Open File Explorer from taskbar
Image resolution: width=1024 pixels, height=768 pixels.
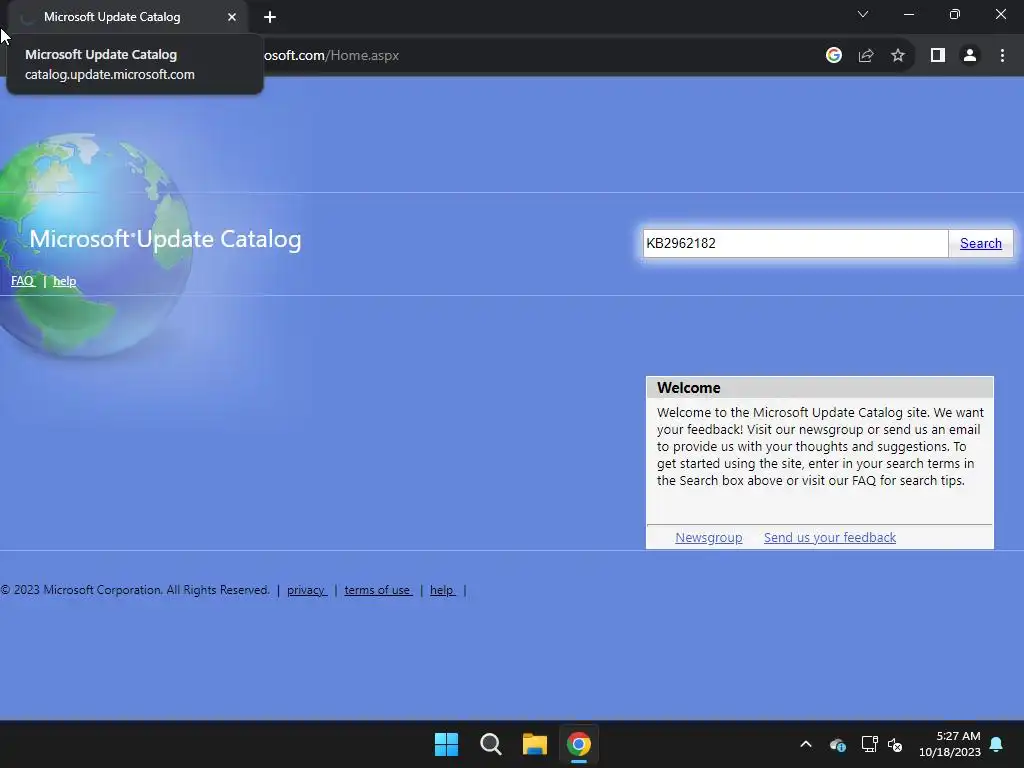tap(534, 744)
